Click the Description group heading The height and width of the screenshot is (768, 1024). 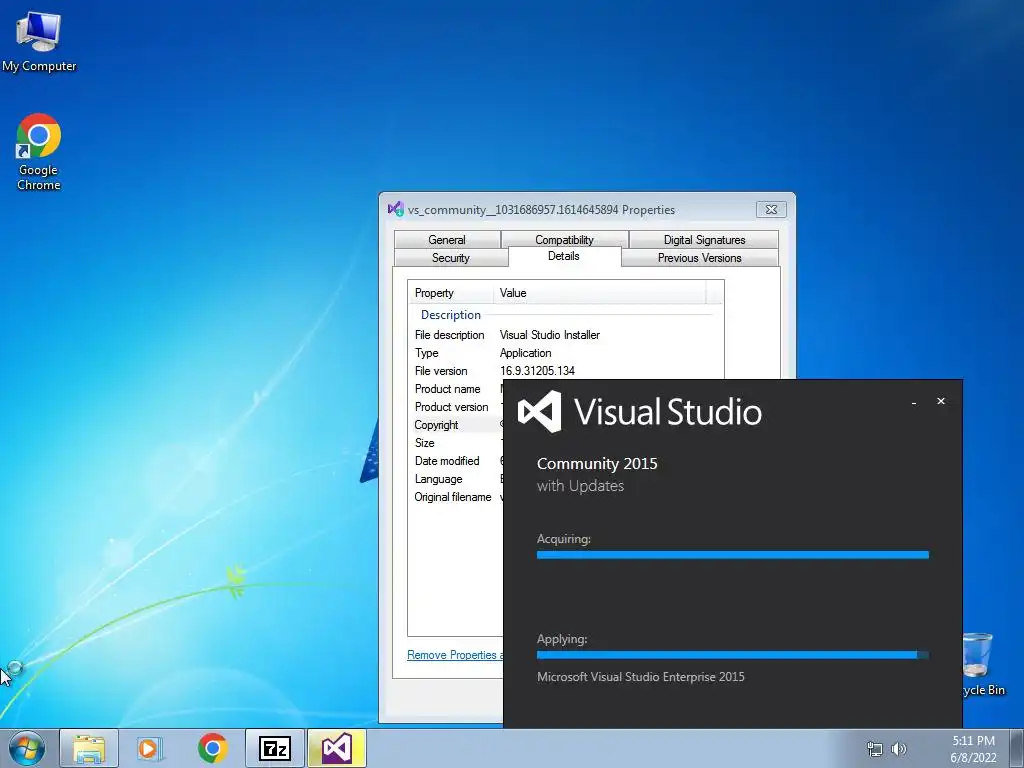click(451, 315)
